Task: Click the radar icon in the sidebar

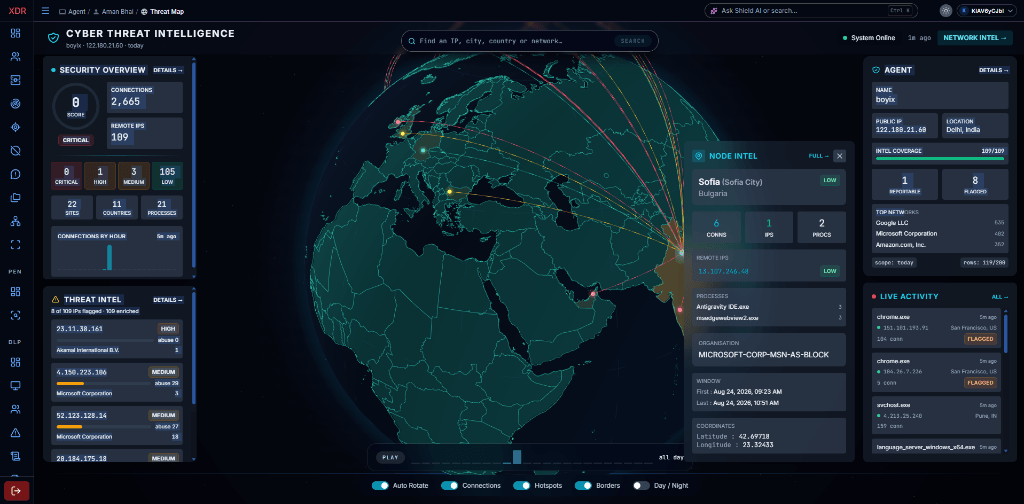Action: (16, 104)
